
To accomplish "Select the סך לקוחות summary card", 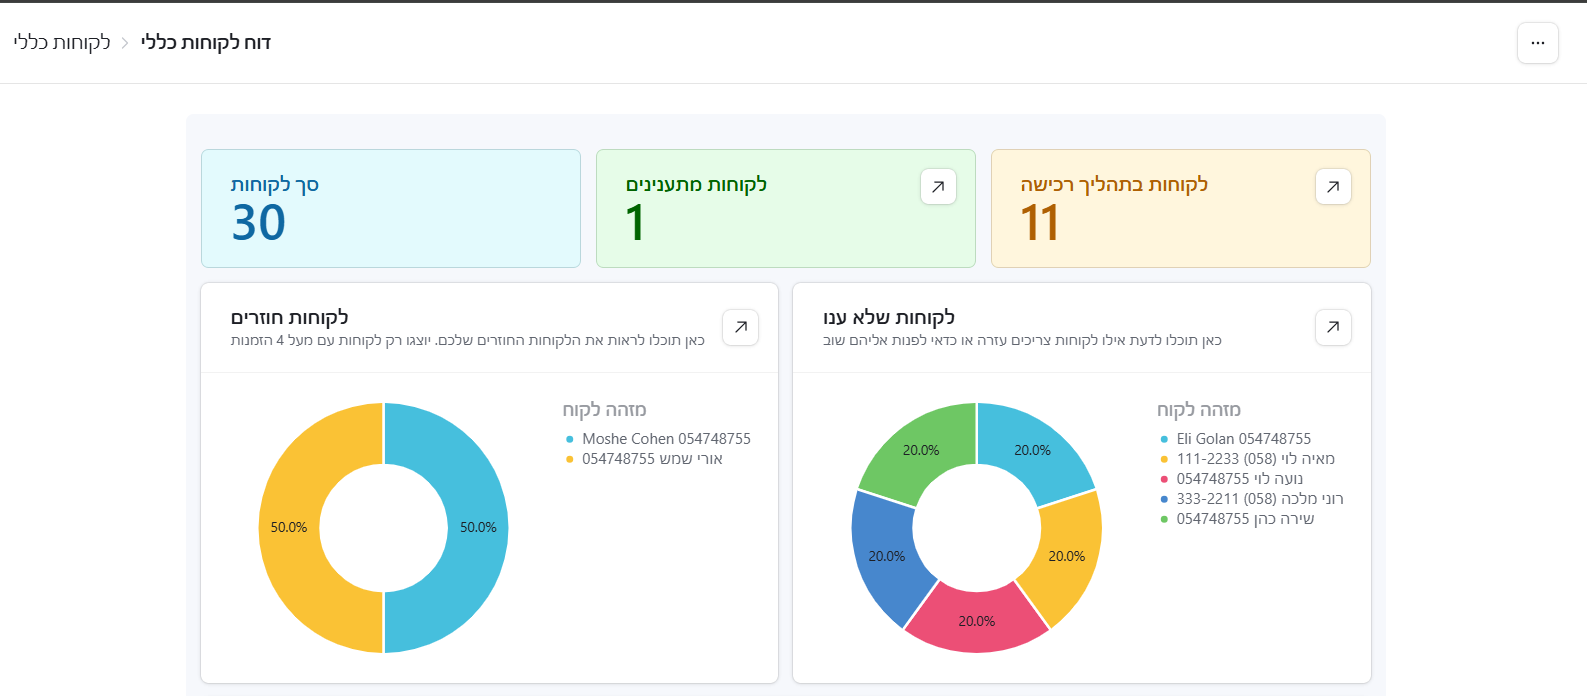I will [390, 208].
